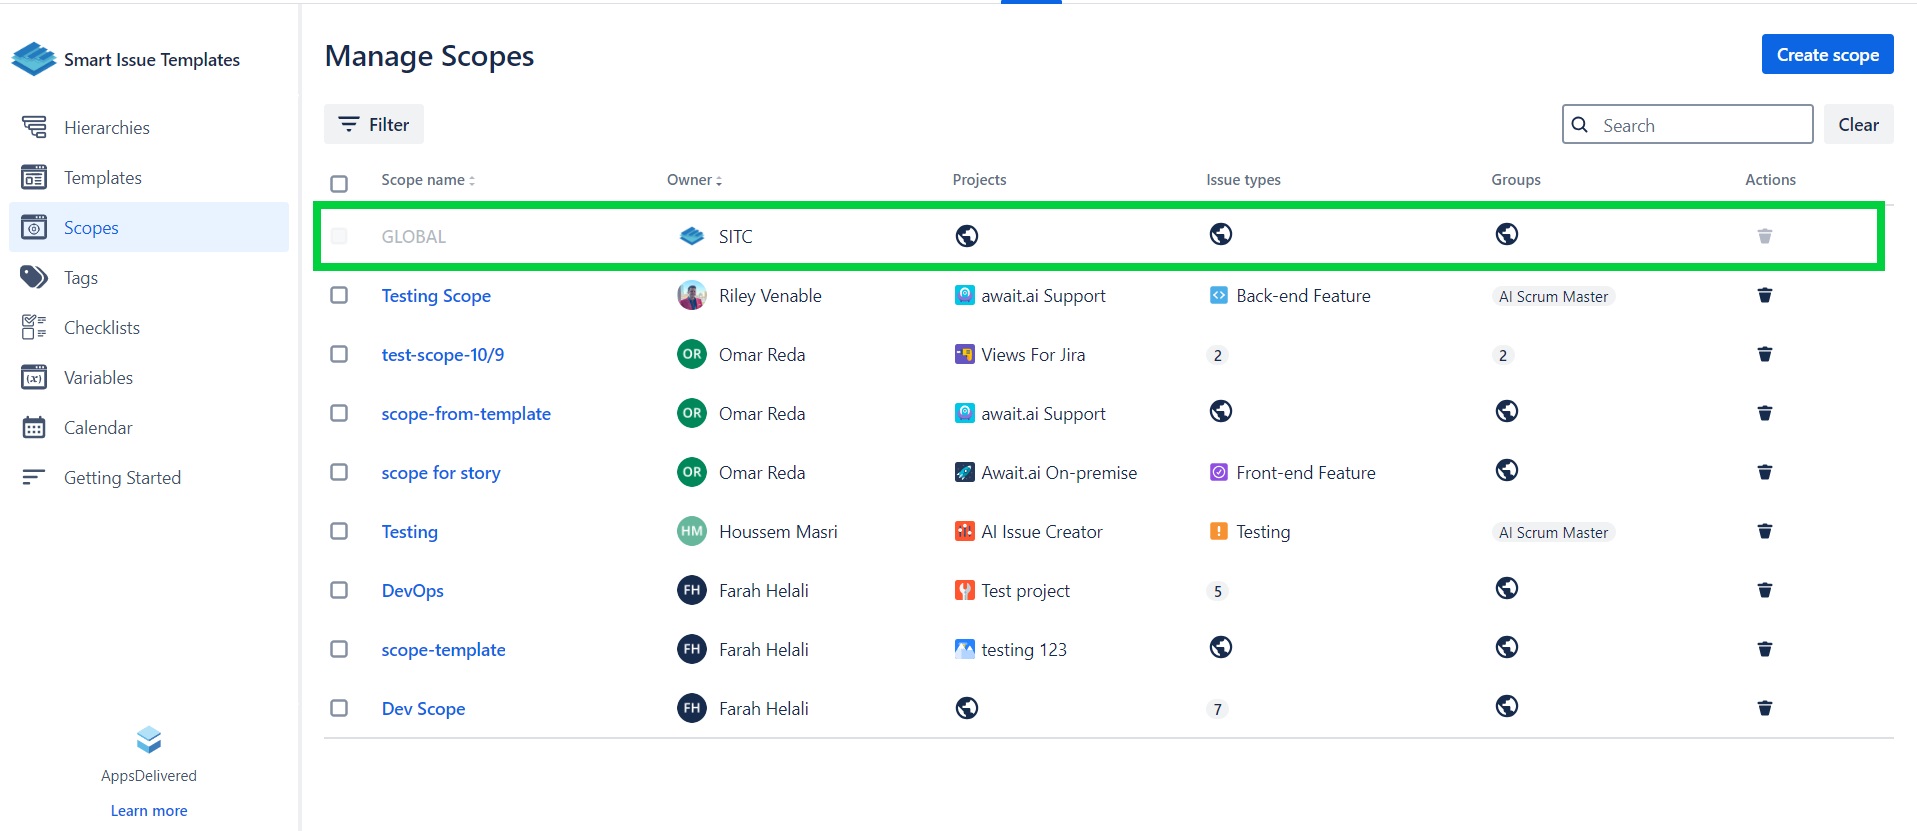
Task: Open Templates in the sidebar
Action: click(102, 177)
